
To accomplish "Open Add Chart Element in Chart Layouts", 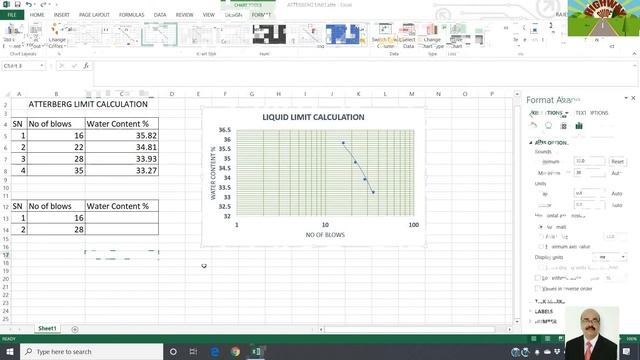I will click(x=13, y=36).
